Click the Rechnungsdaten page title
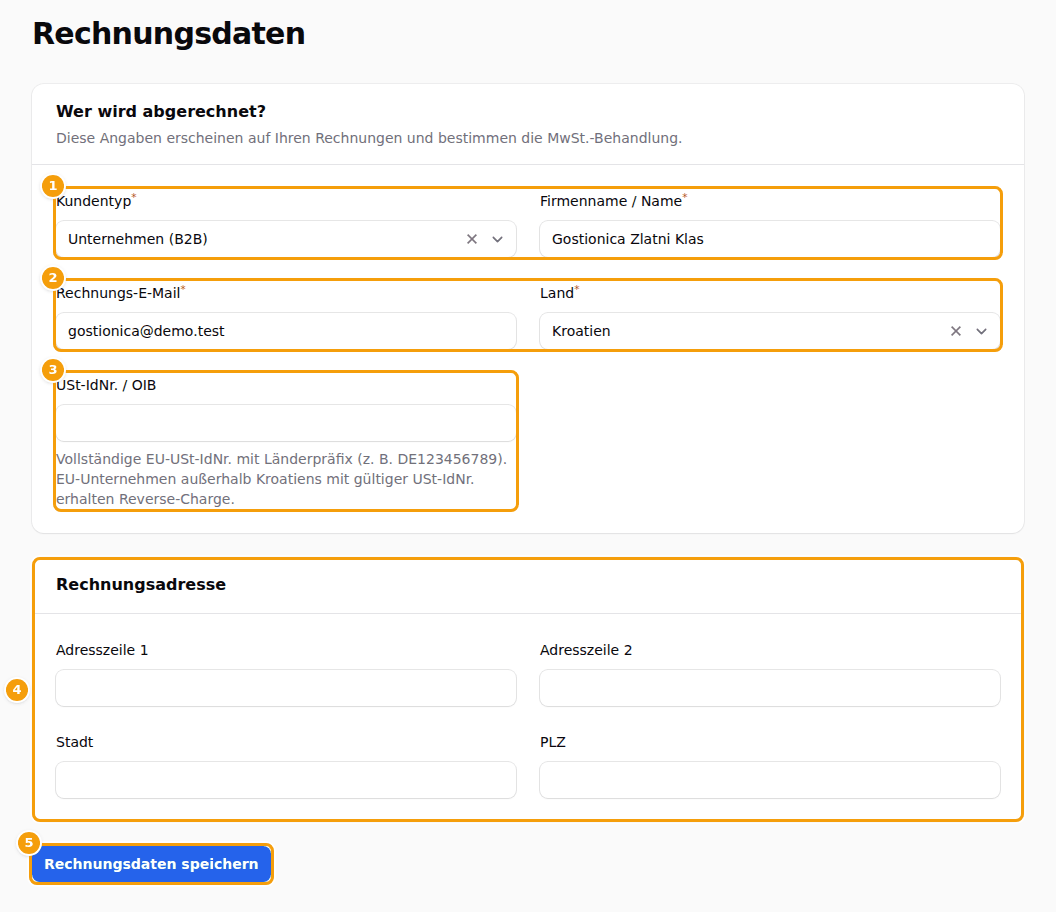 (x=169, y=34)
